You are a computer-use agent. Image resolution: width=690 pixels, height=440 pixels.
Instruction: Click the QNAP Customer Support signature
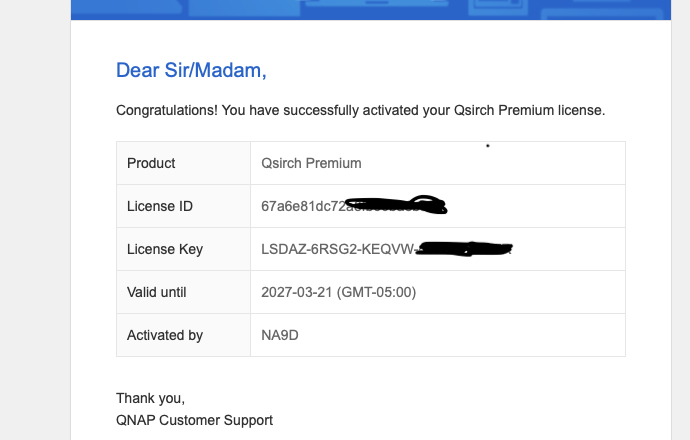click(195, 420)
